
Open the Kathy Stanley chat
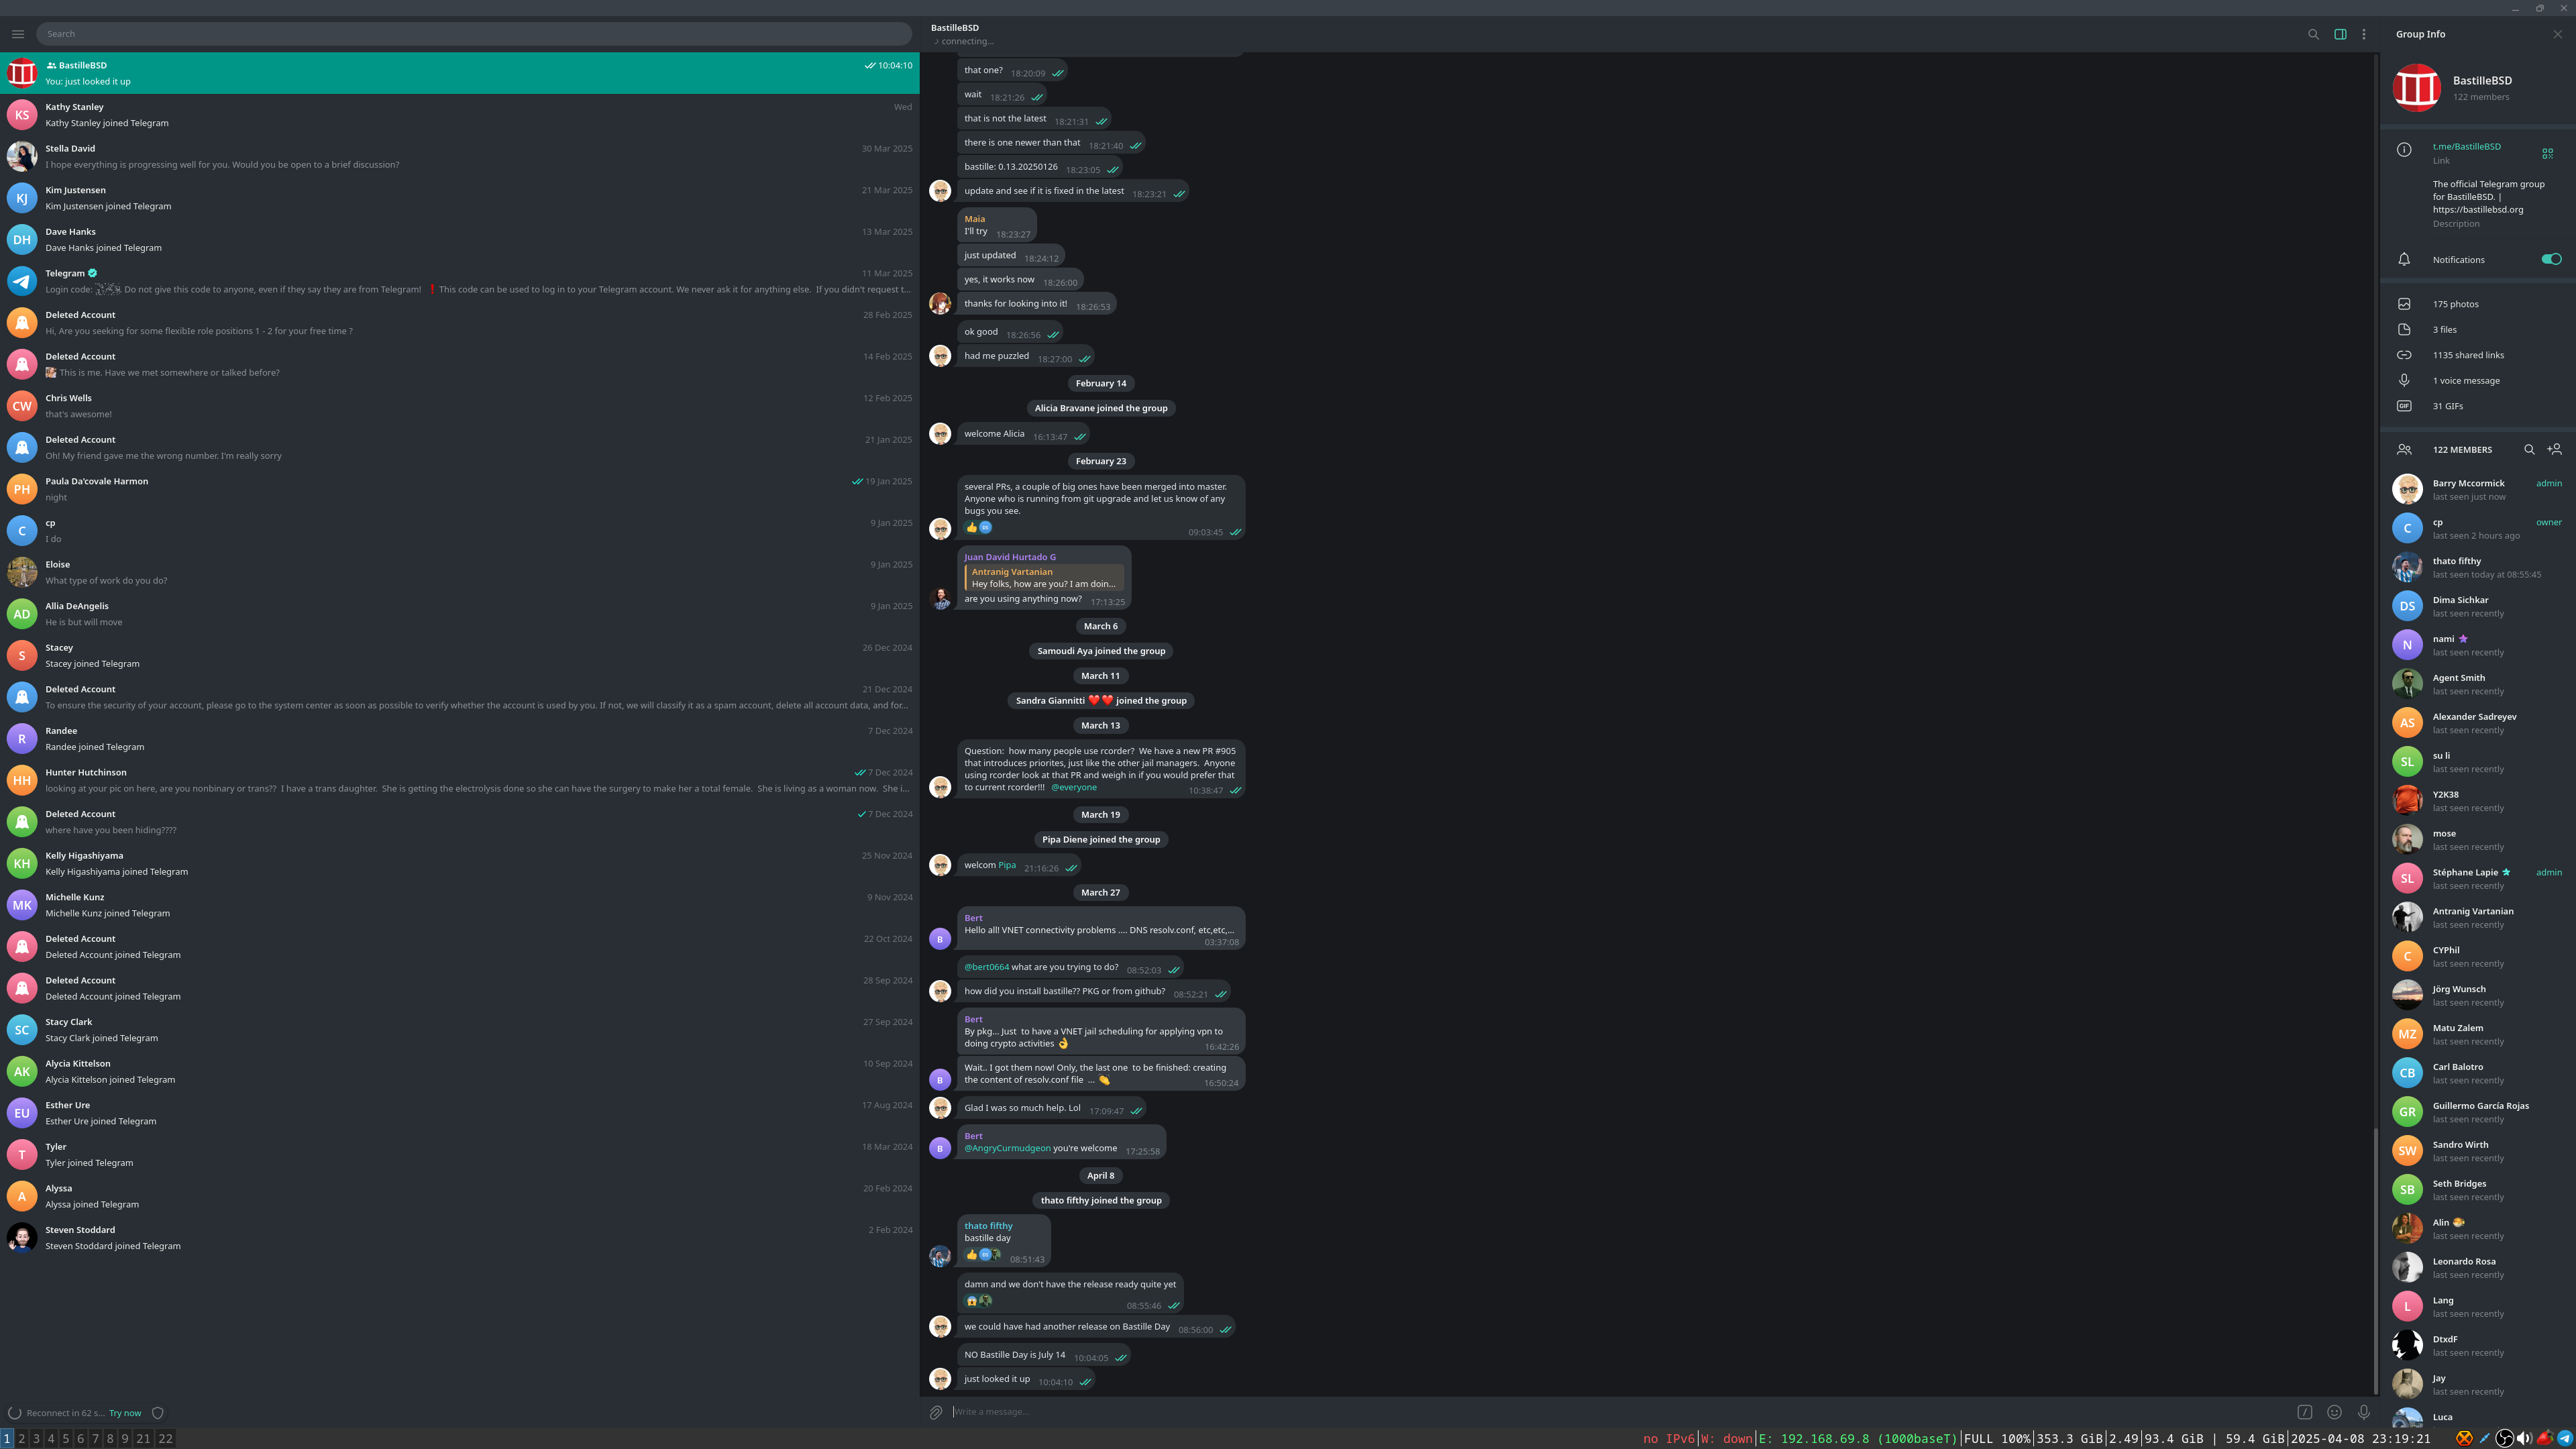pyautogui.click(x=459, y=115)
